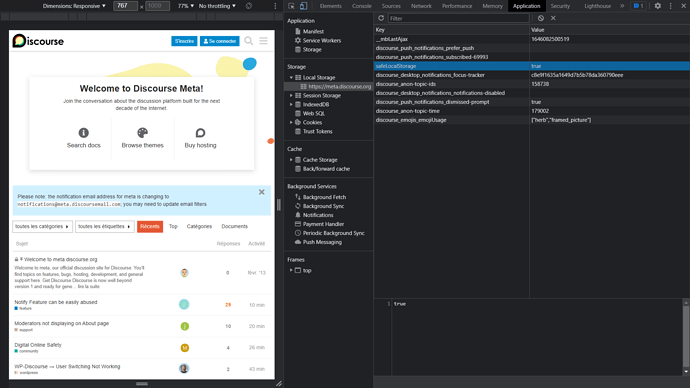Open the 77% zoom dropdown
Image resolution: width=690 pixels, height=388 pixels.
pyautogui.click(x=186, y=6)
